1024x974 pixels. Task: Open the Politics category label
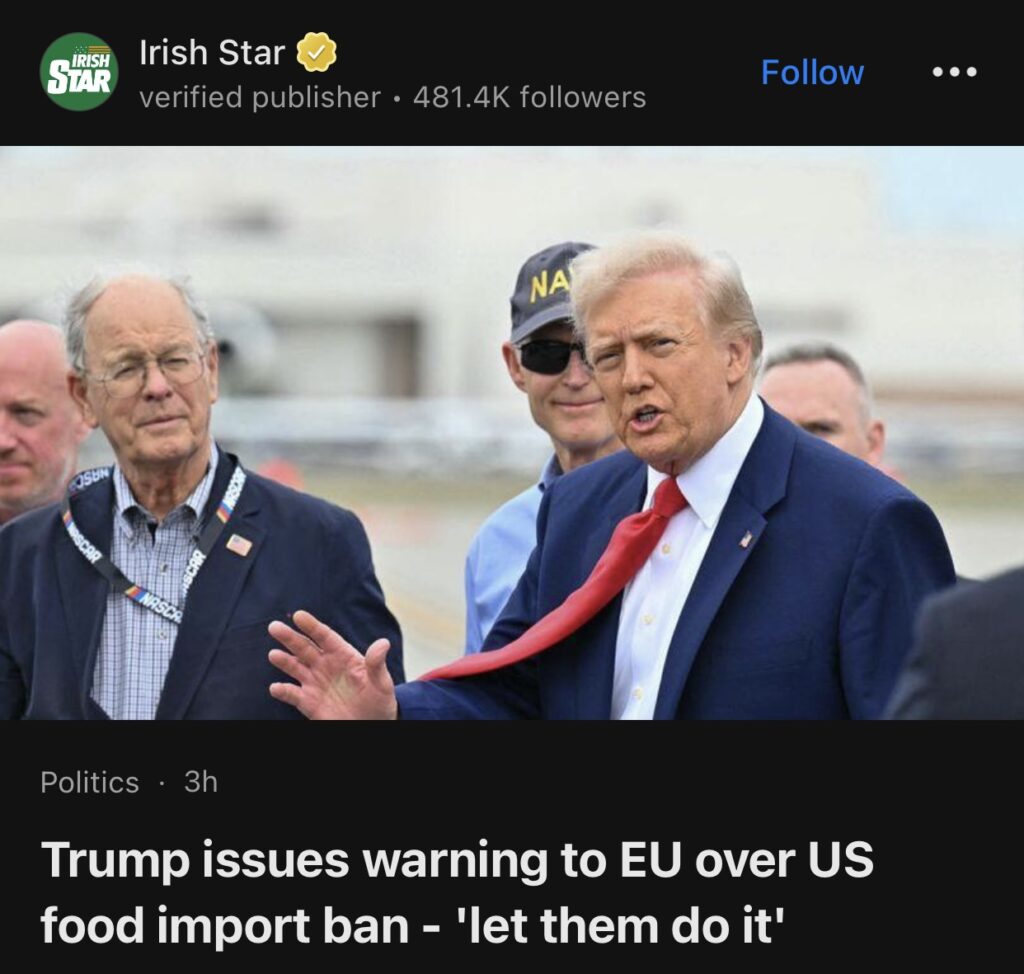[x=89, y=782]
